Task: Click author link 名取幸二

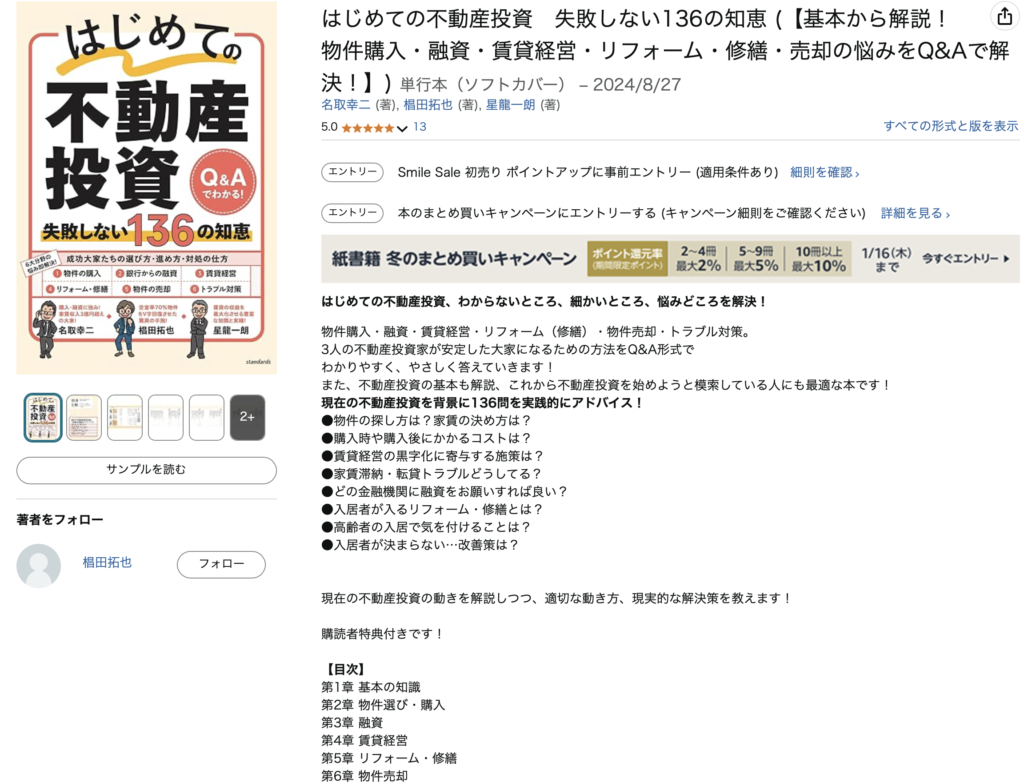Action: click(345, 105)
